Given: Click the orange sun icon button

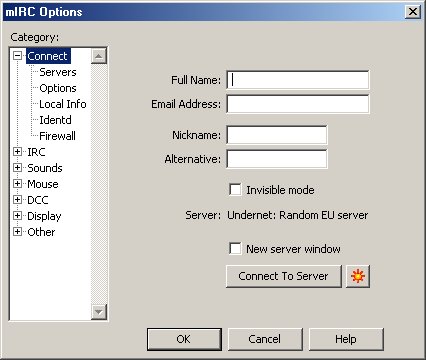Looking at the screenshot, I should pos(358,276).
